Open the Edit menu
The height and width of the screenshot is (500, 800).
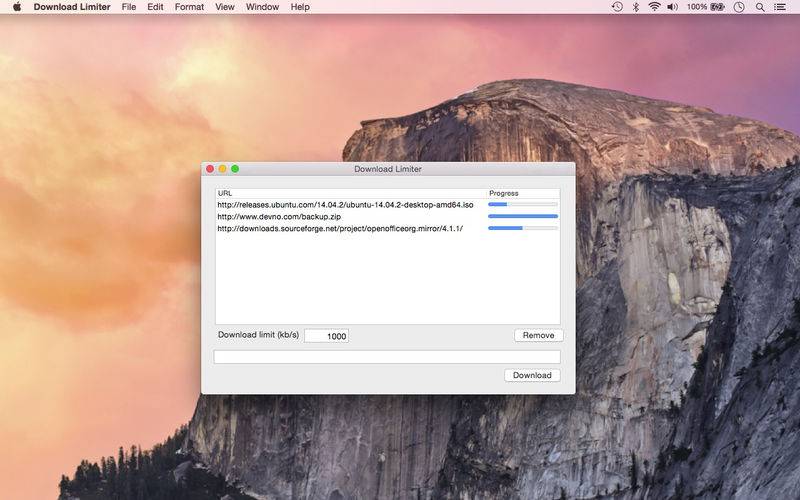(155, 7)
